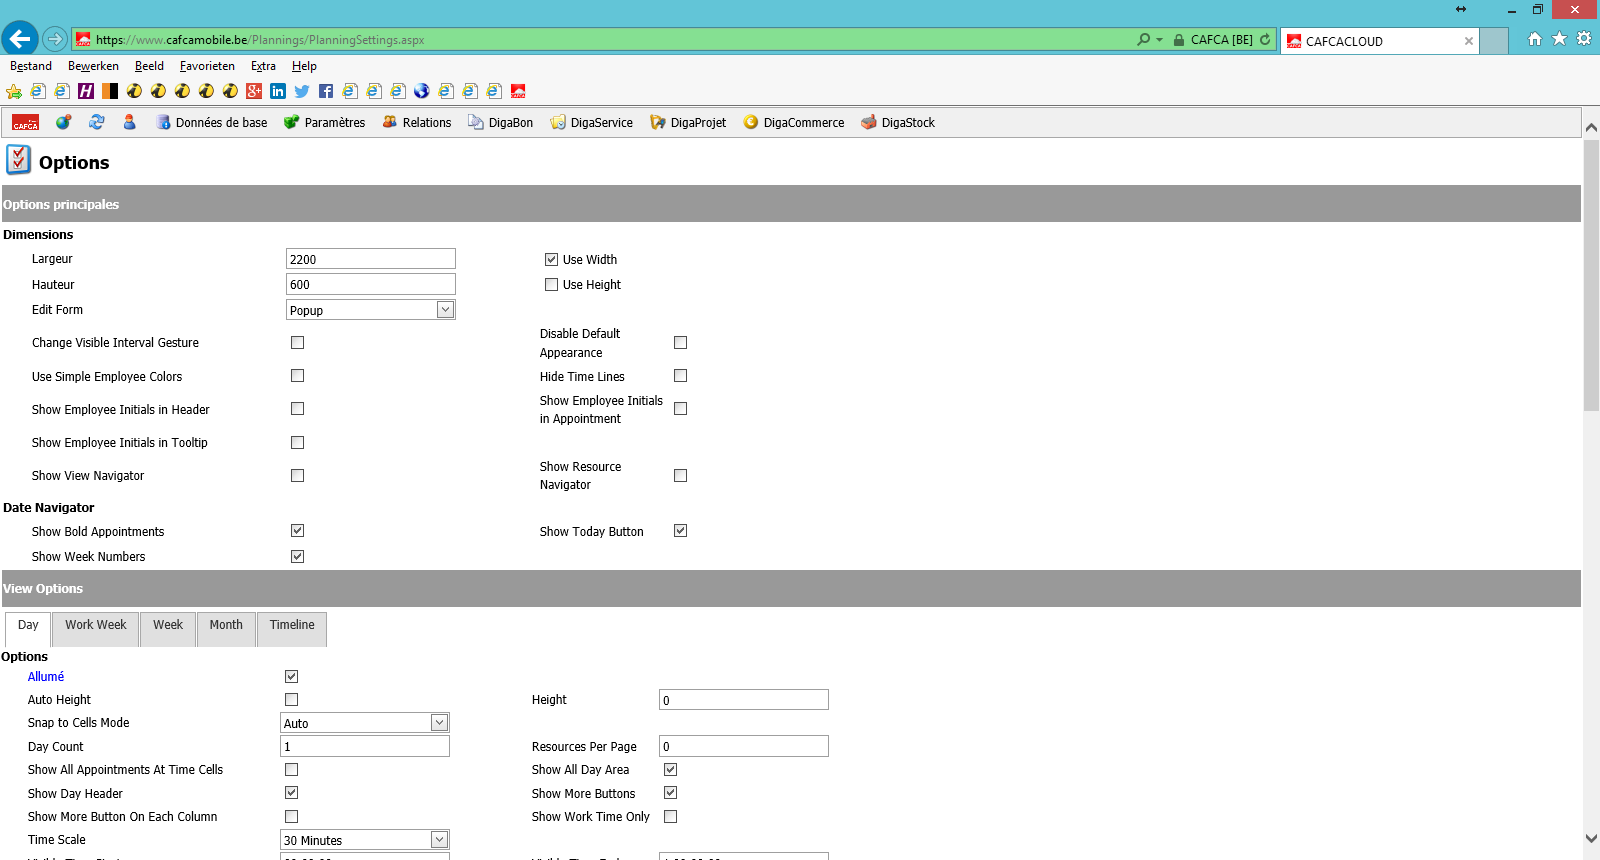Open the DigaStock module
This screenshot has height=860, width=1600.
(x=898, y=122)
